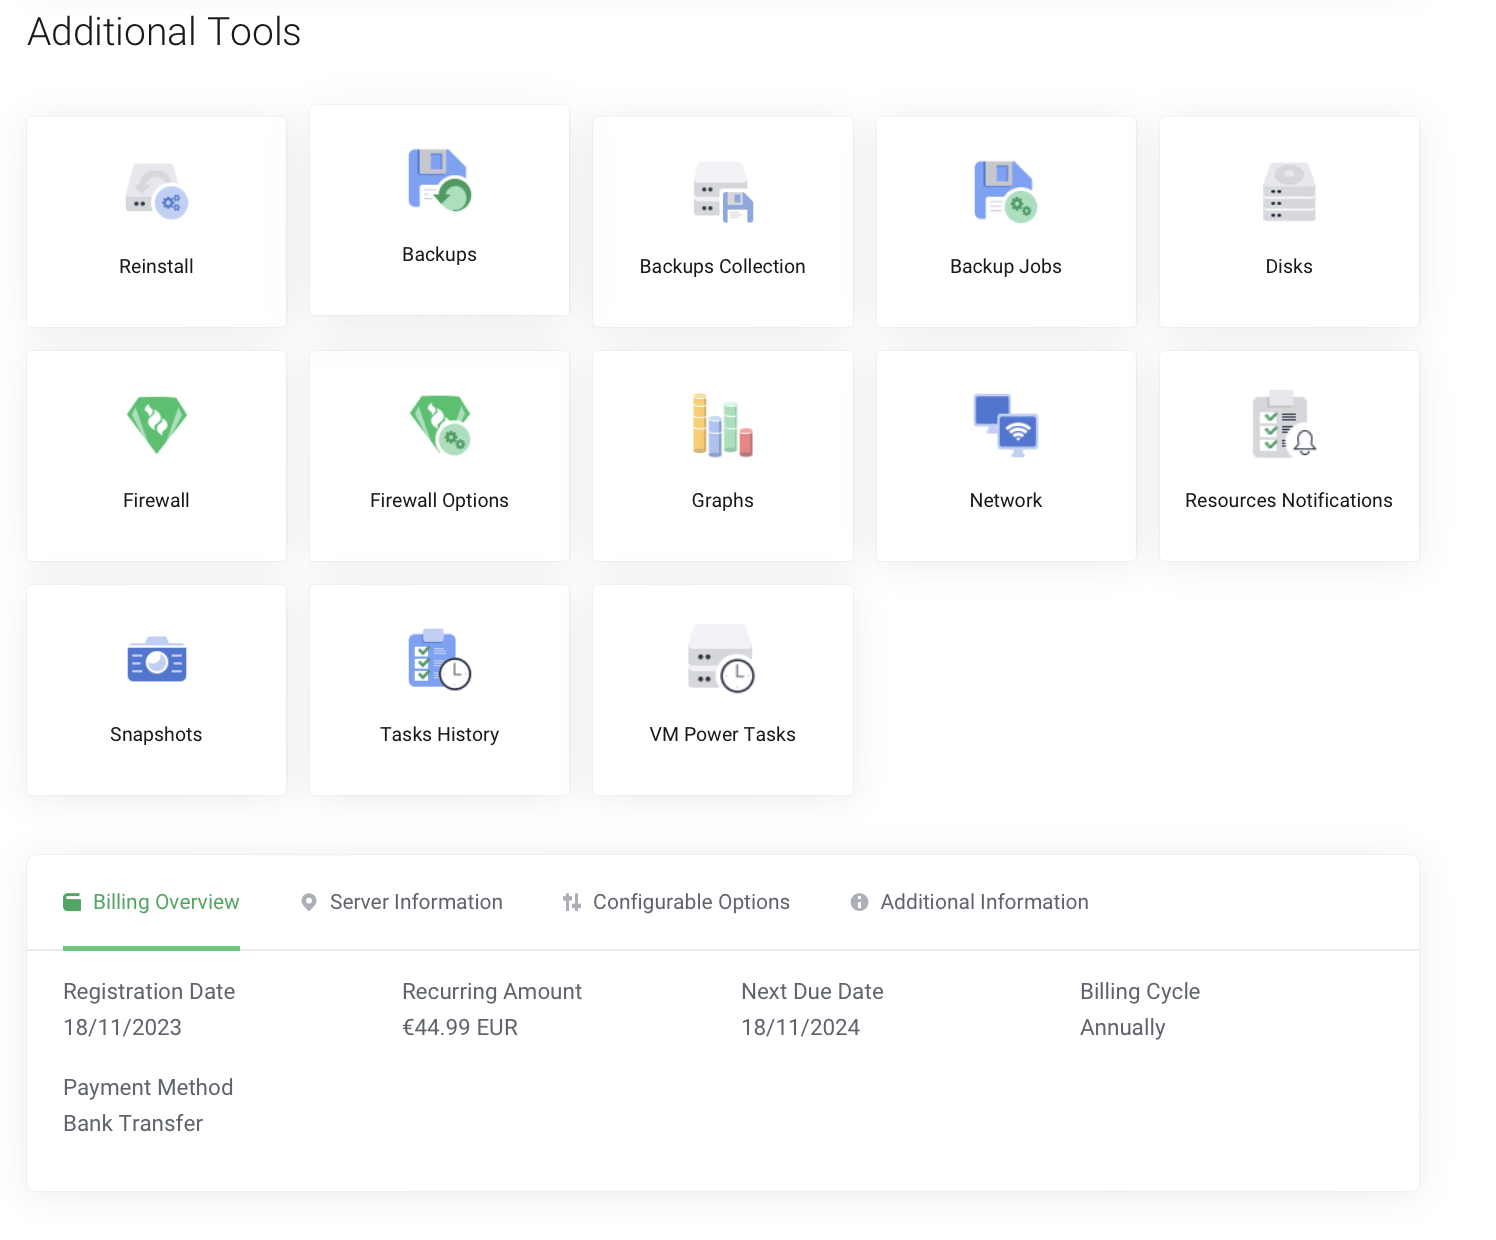Open the Reinstall tool icon
This screenshot has height=1240, width=1496.
157,190
